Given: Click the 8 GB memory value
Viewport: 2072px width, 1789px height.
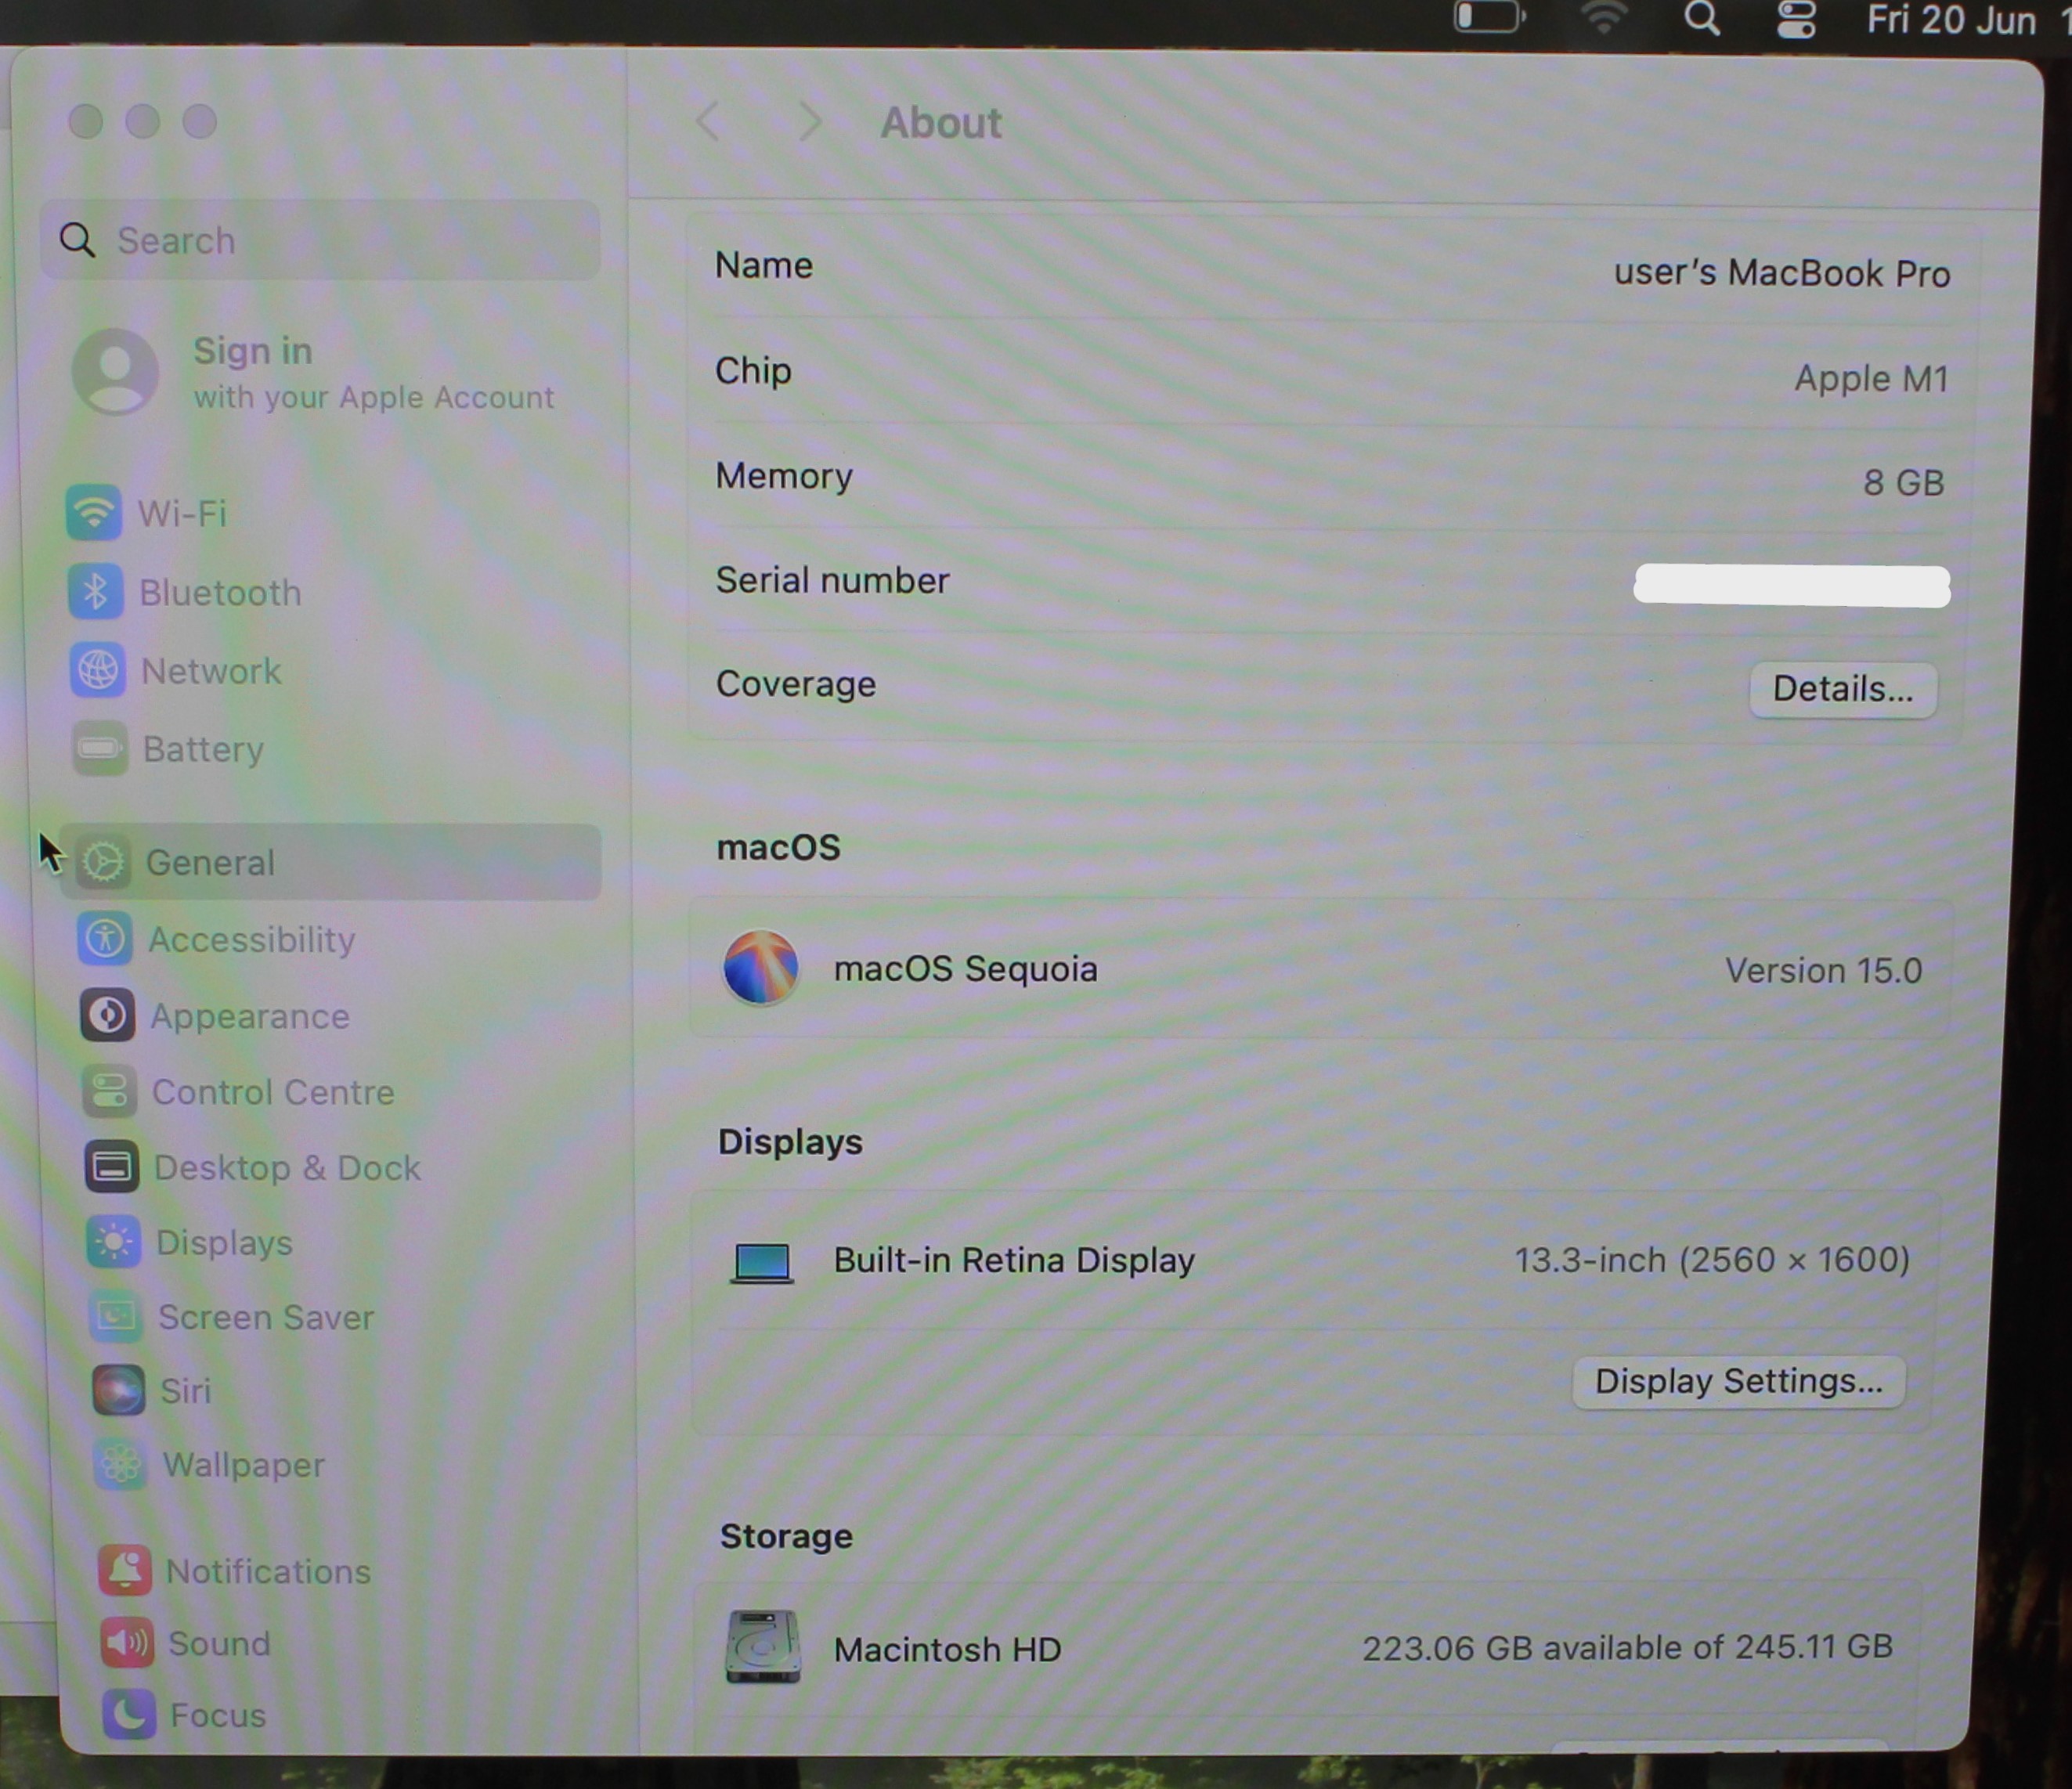Looking at the screenshot, I should [1903, 482].
